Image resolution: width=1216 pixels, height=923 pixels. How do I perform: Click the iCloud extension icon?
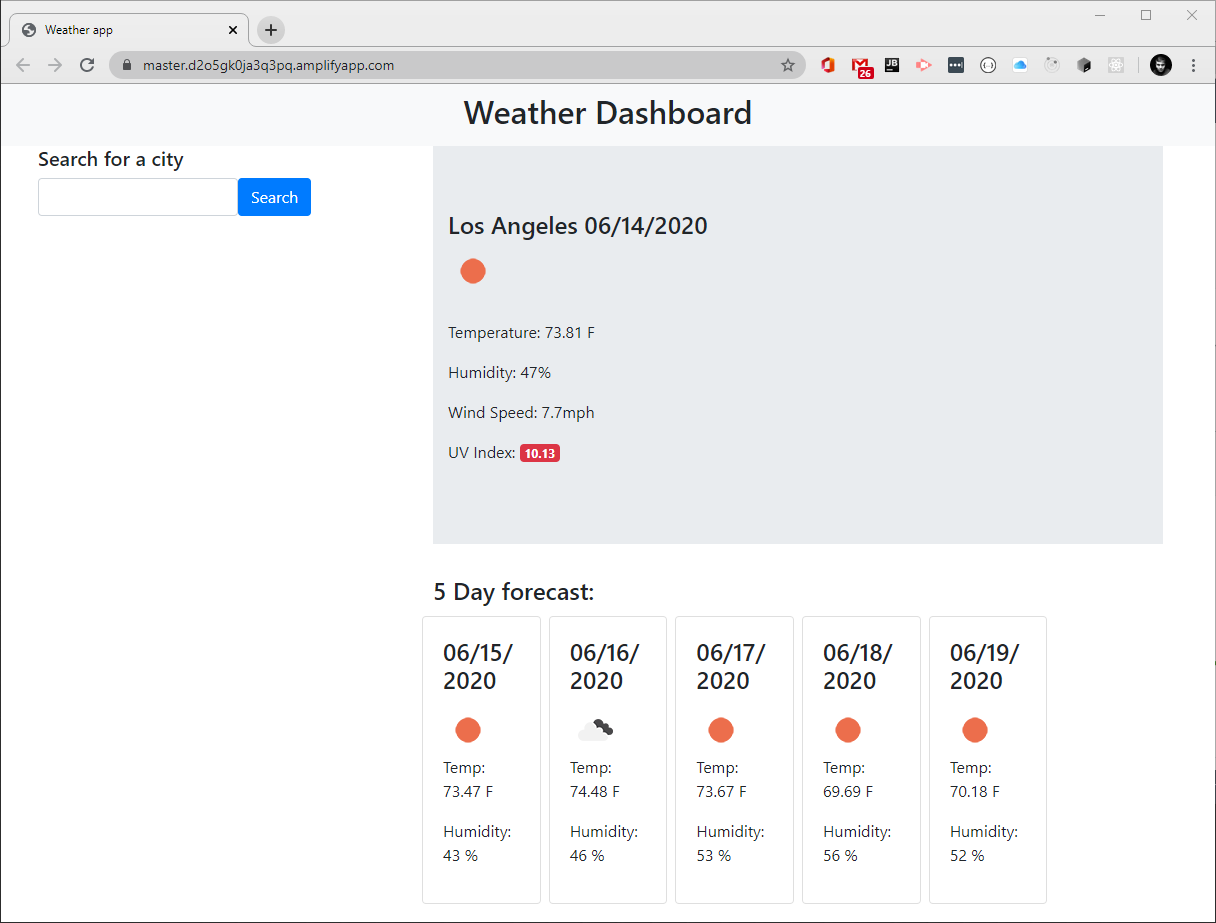click(1020, 64)
